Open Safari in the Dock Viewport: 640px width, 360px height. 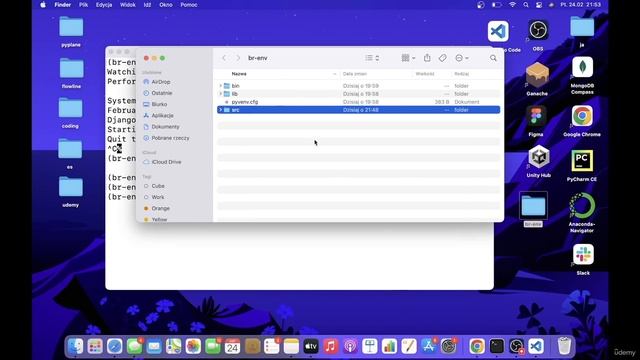pos(115,346)
